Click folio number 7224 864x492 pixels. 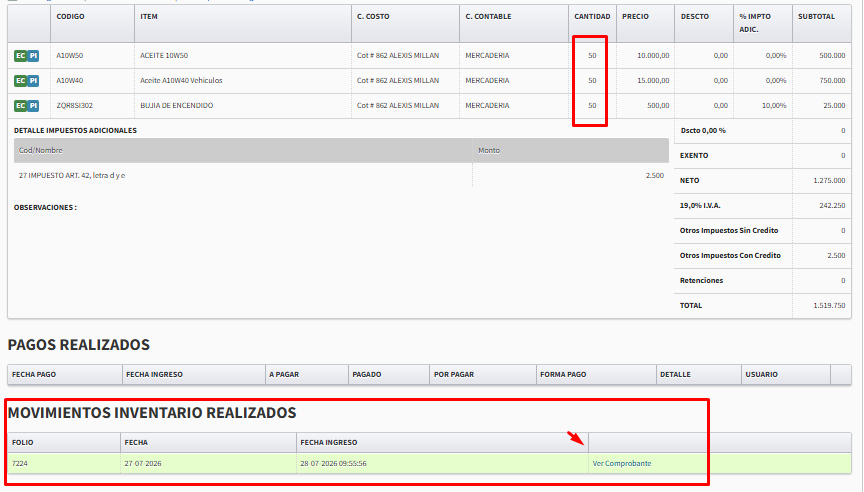click(x=20, y=463)
